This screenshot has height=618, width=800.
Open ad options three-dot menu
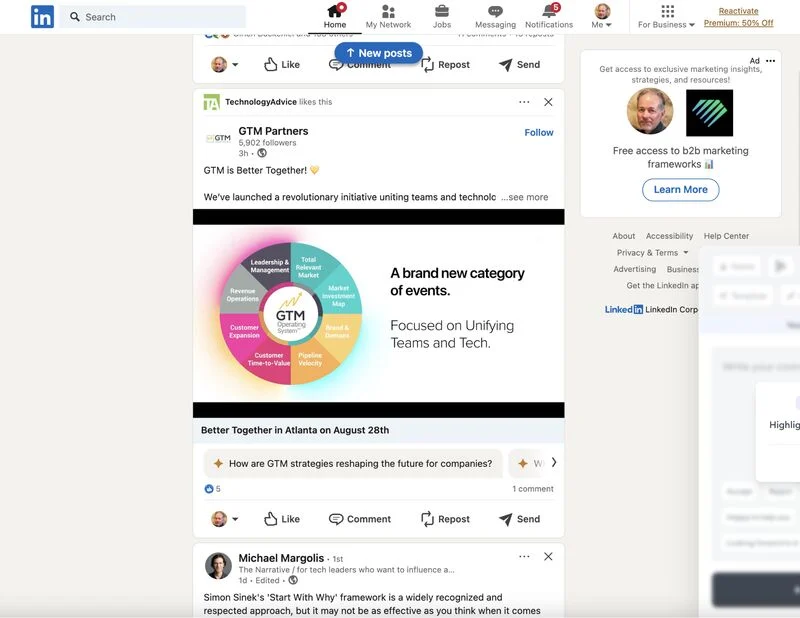tap(770, 61)
